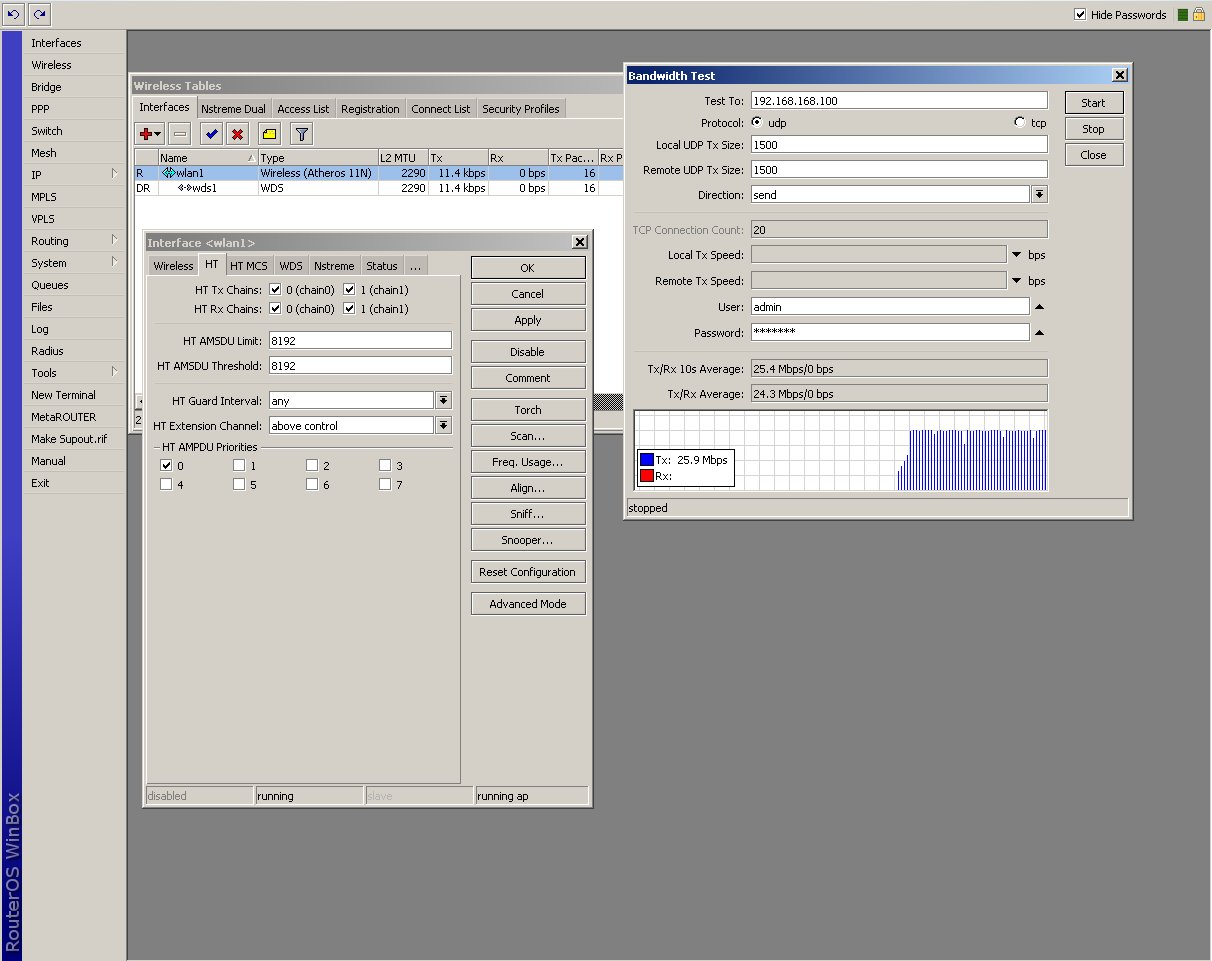
Task: Click the Freq. Usage... button
Action: 528,462
